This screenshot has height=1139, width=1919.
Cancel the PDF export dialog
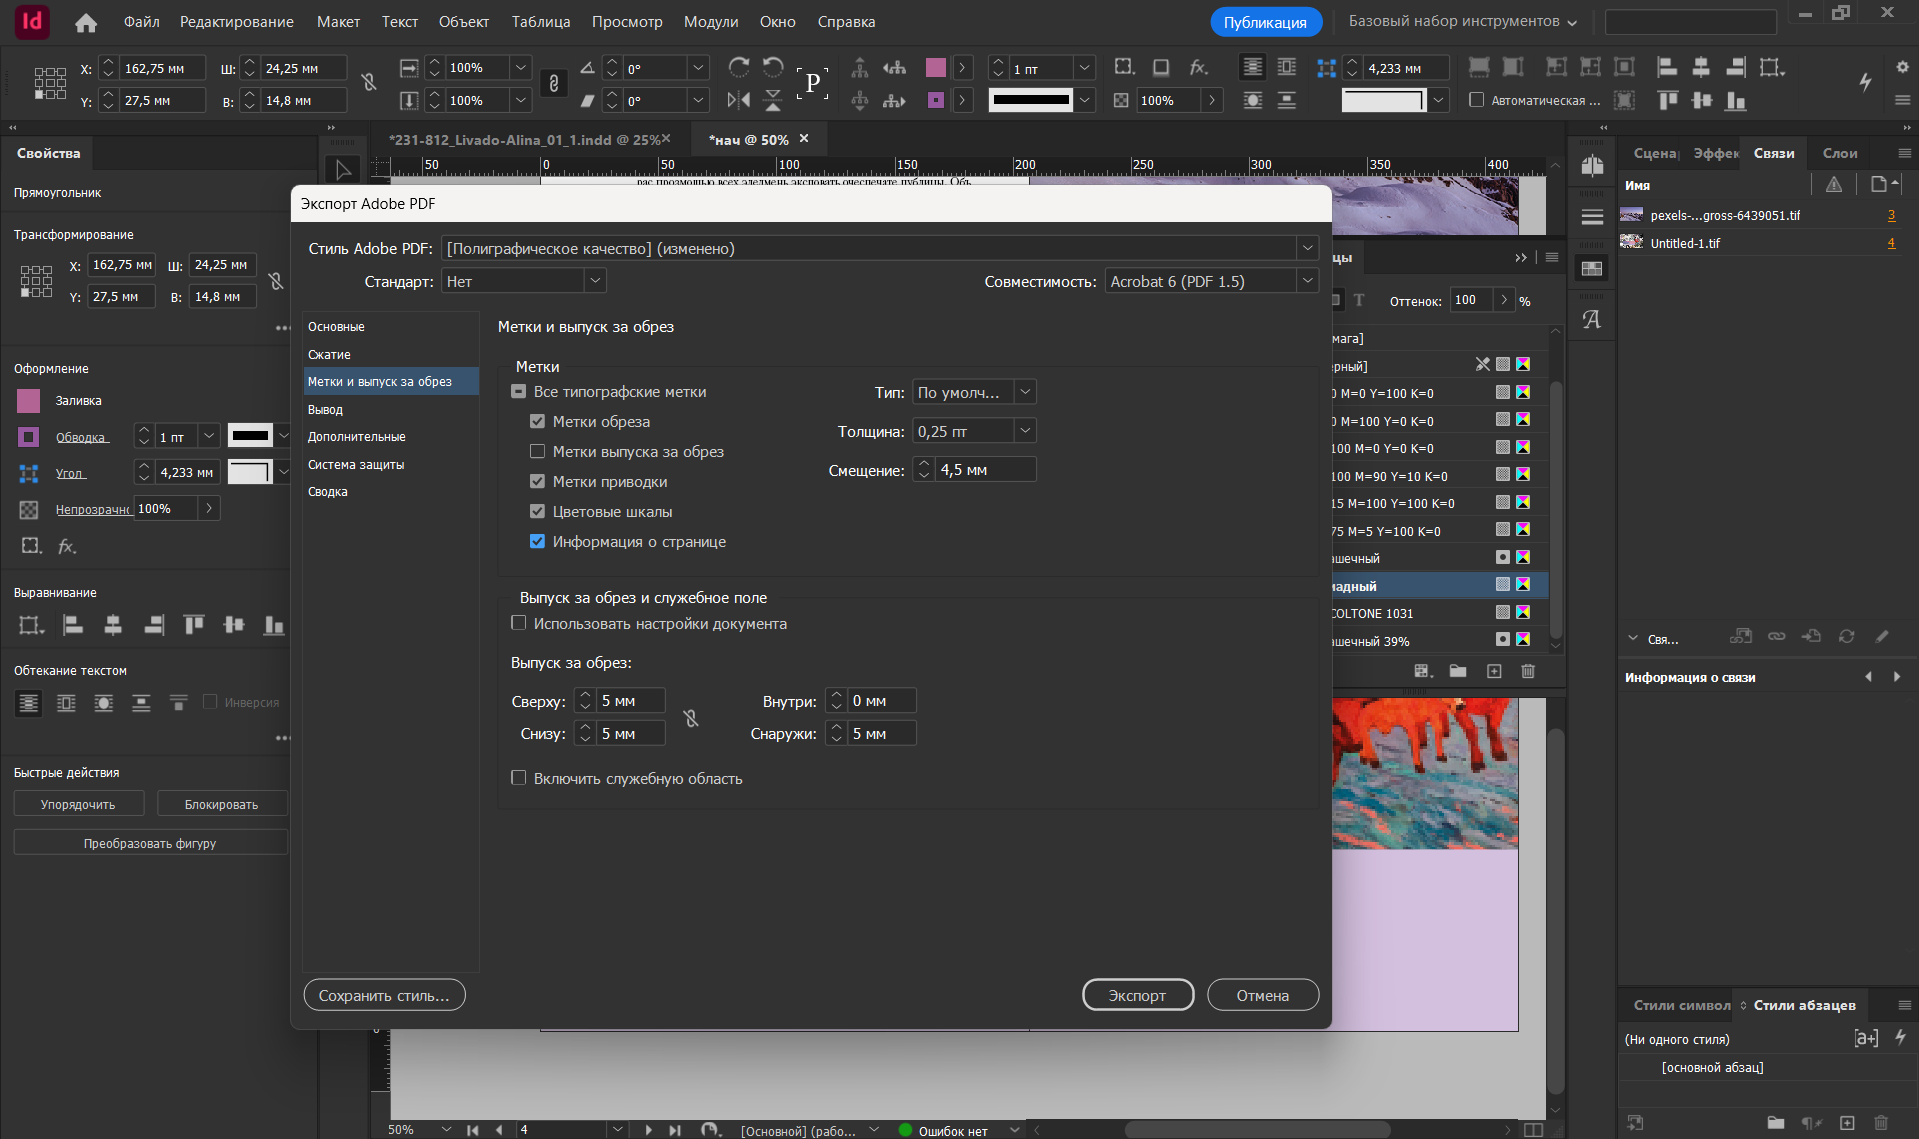tap(1263, 995)
